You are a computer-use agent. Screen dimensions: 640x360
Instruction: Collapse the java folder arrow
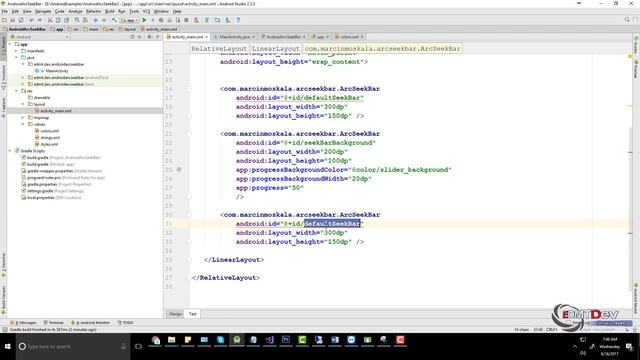16,58
